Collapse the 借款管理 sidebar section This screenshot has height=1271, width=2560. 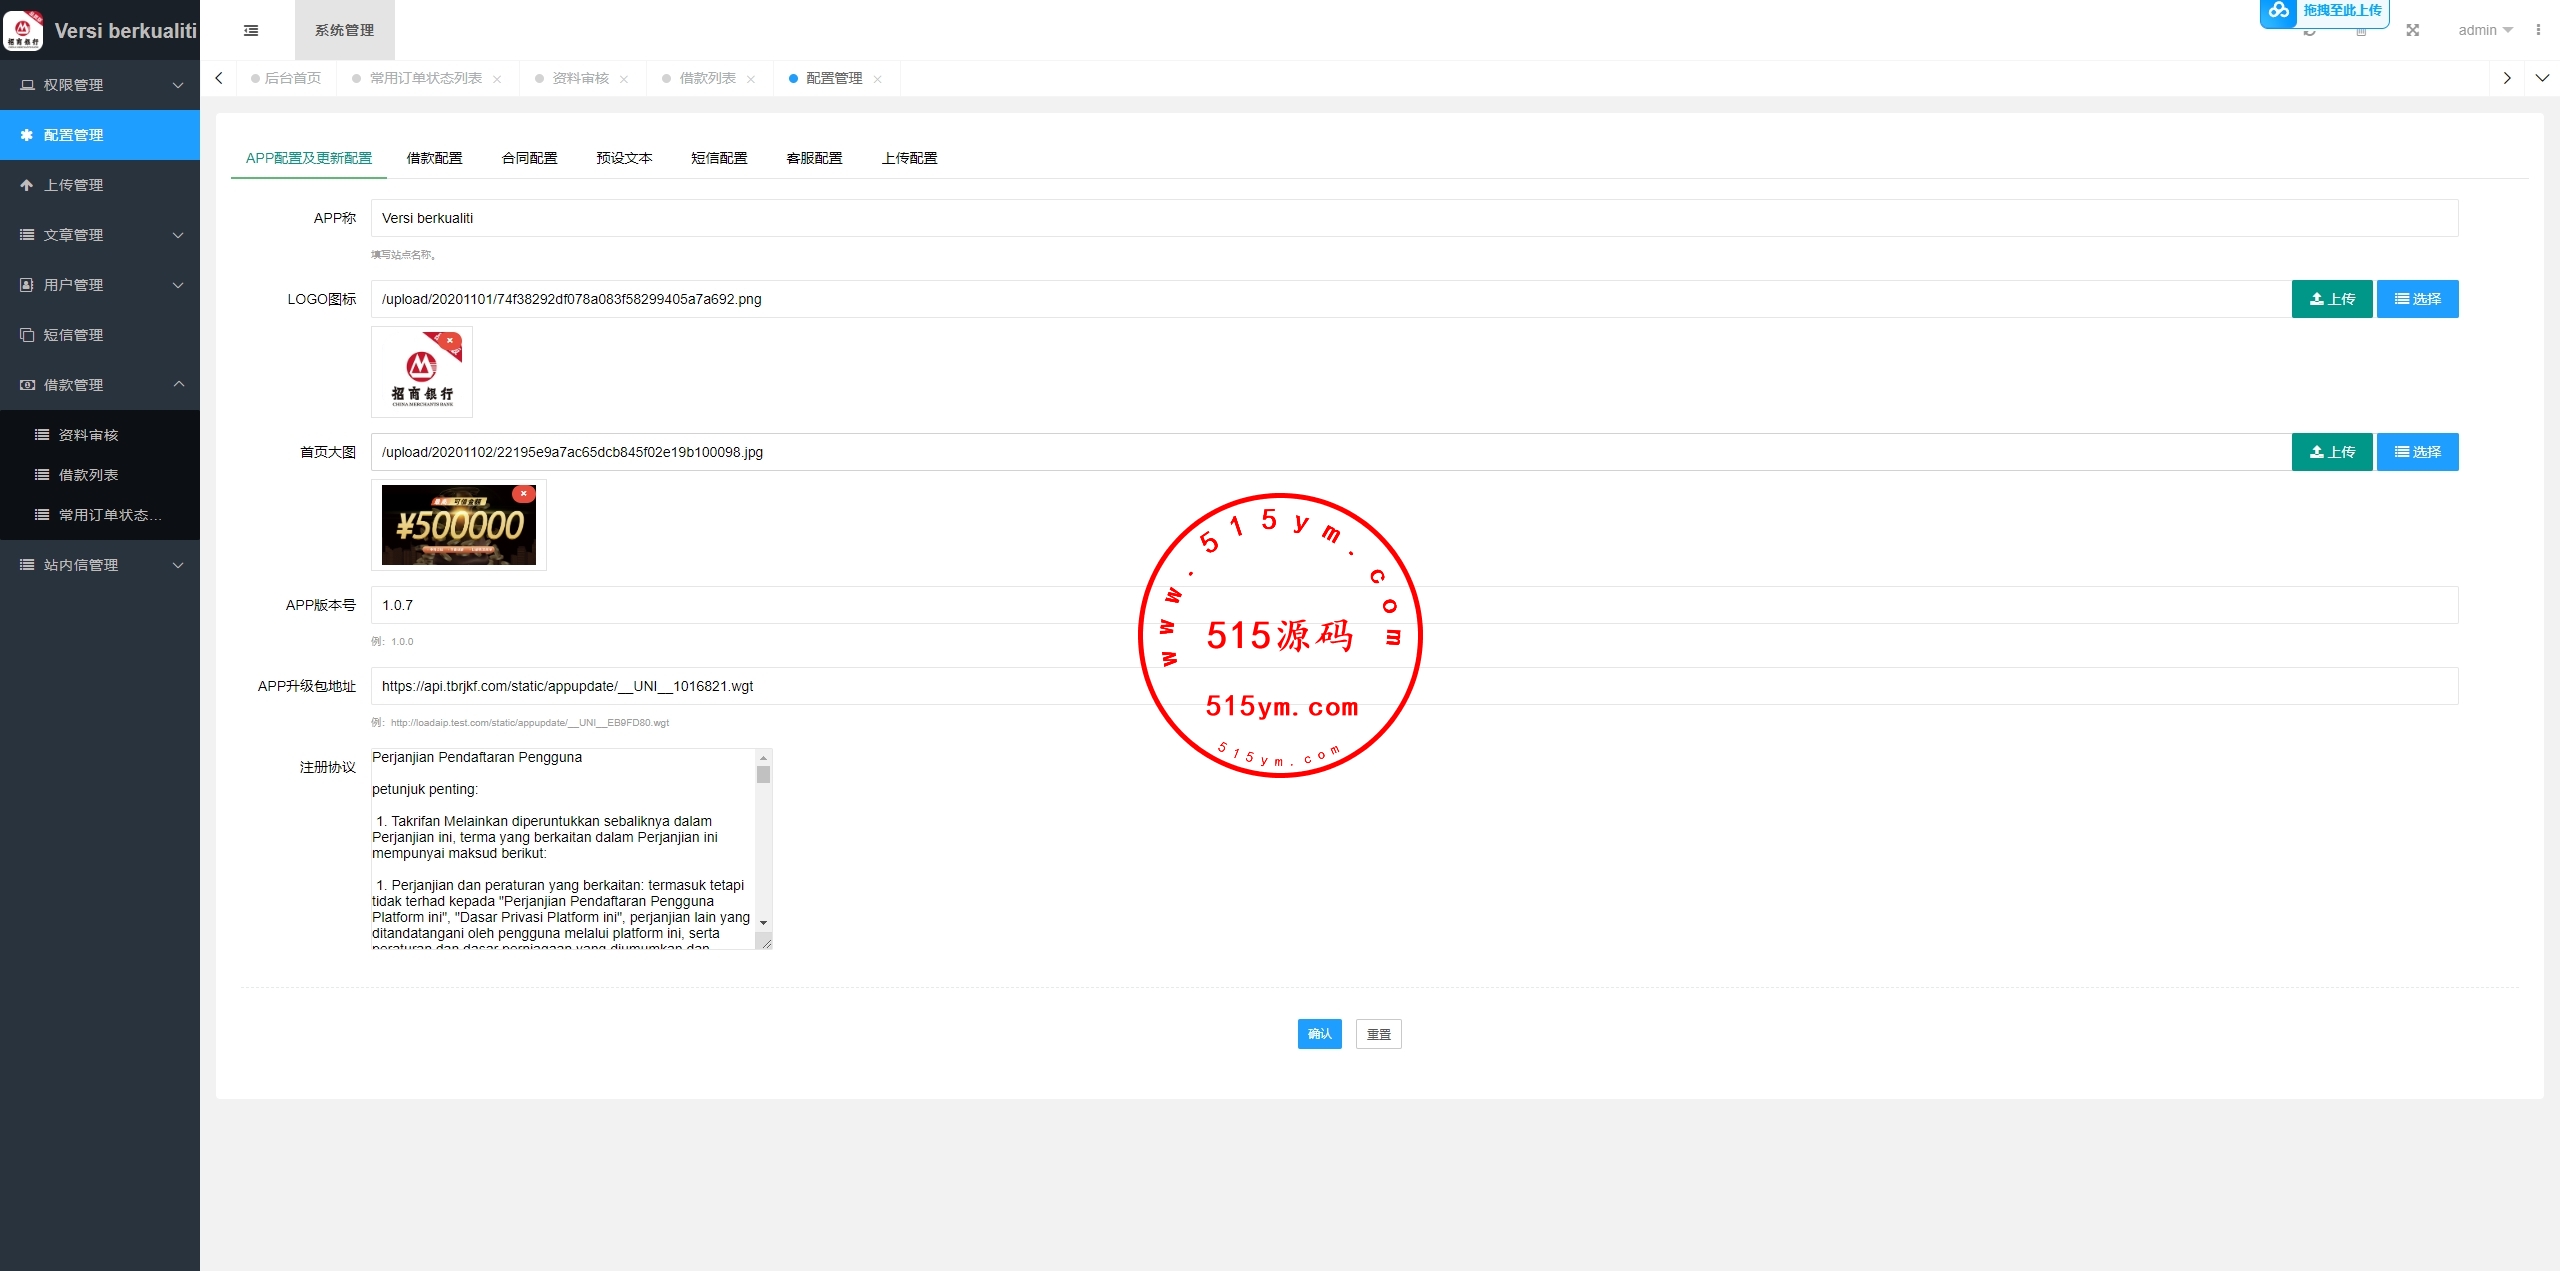tap(100, 385)
